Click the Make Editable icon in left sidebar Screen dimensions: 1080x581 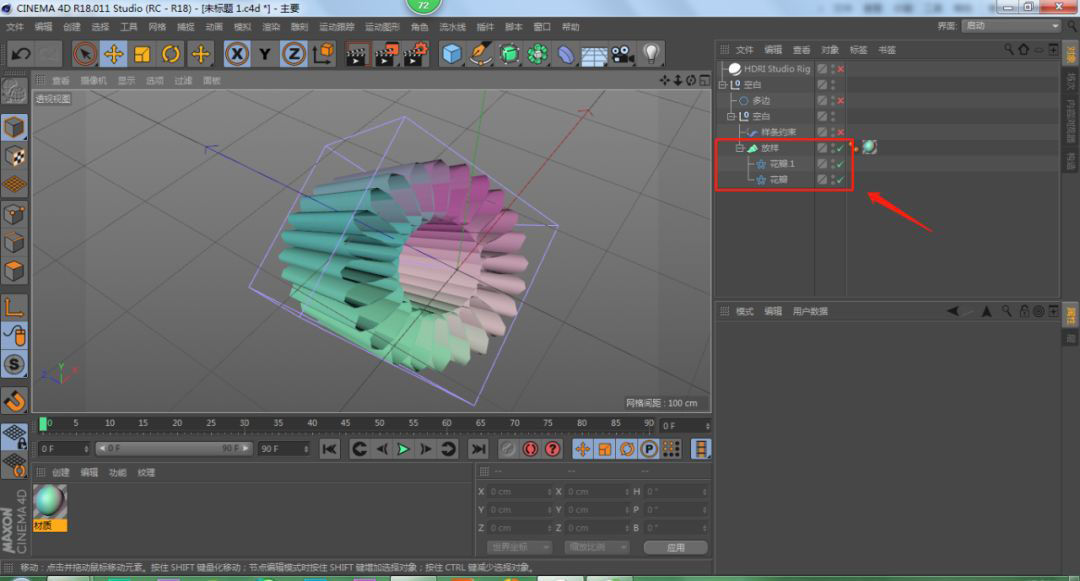[14, 91]
